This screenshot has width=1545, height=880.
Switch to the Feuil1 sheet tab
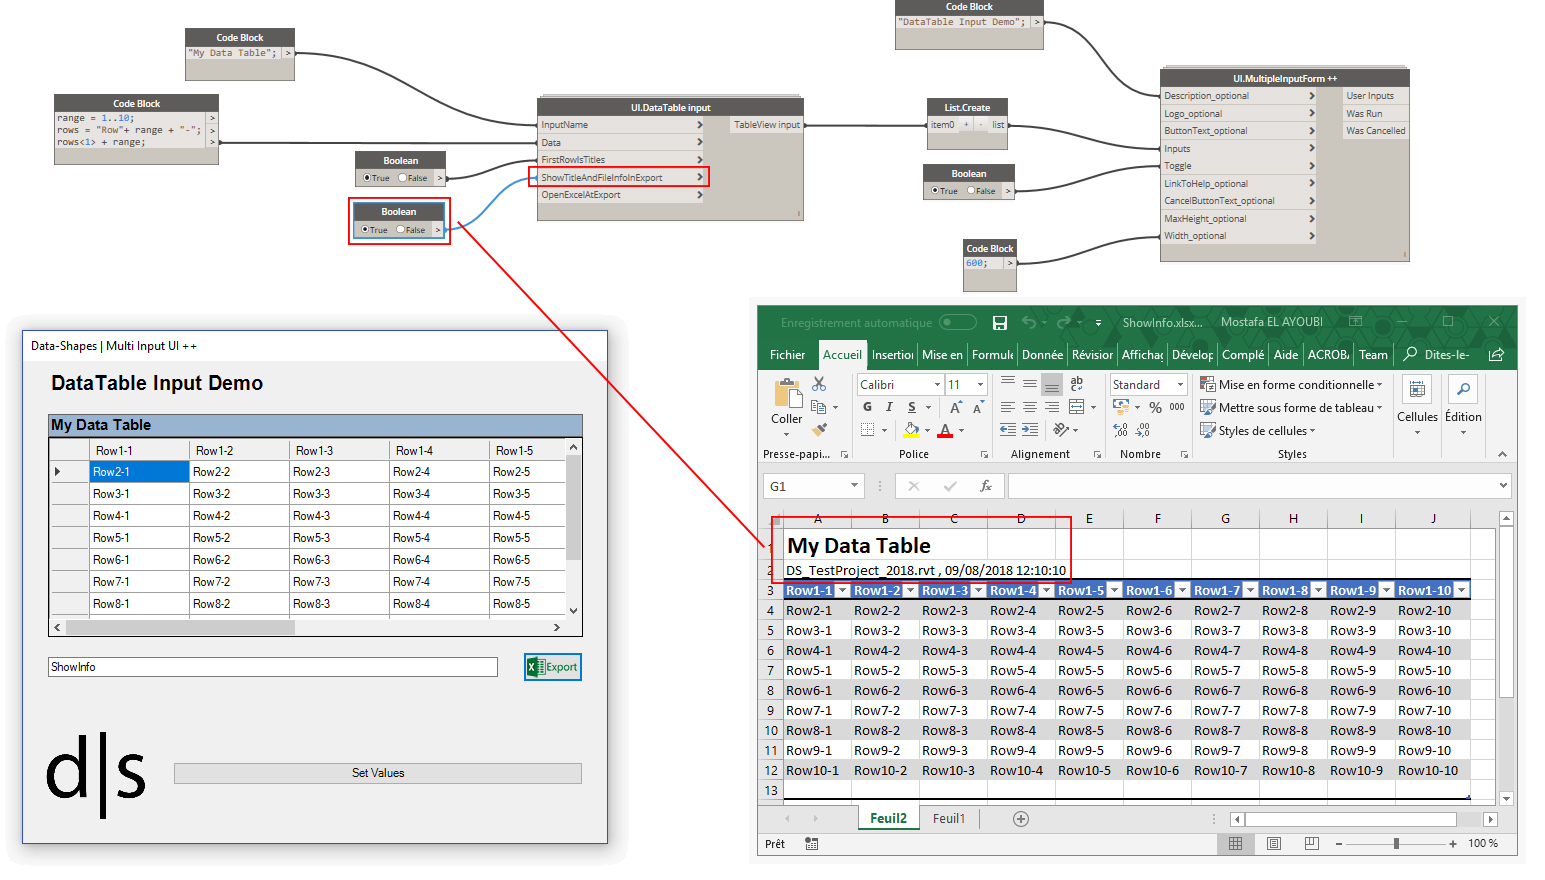949,819
